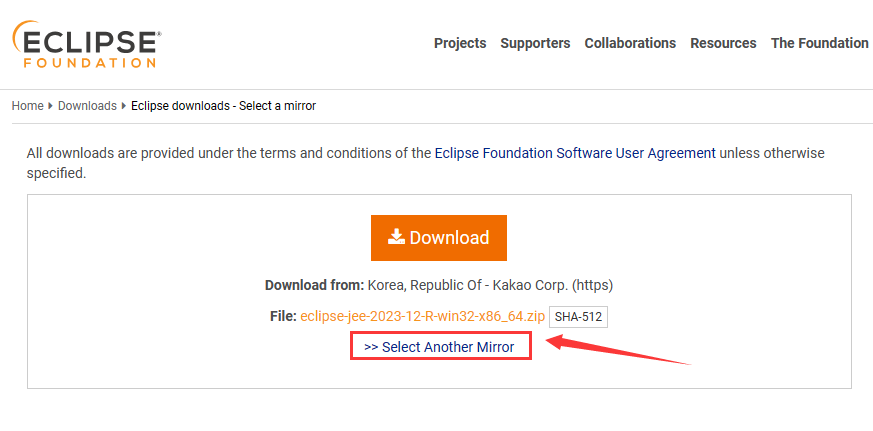873x431 pixels.
Task: Expand the Resources menu
Action: click(723, 43)
